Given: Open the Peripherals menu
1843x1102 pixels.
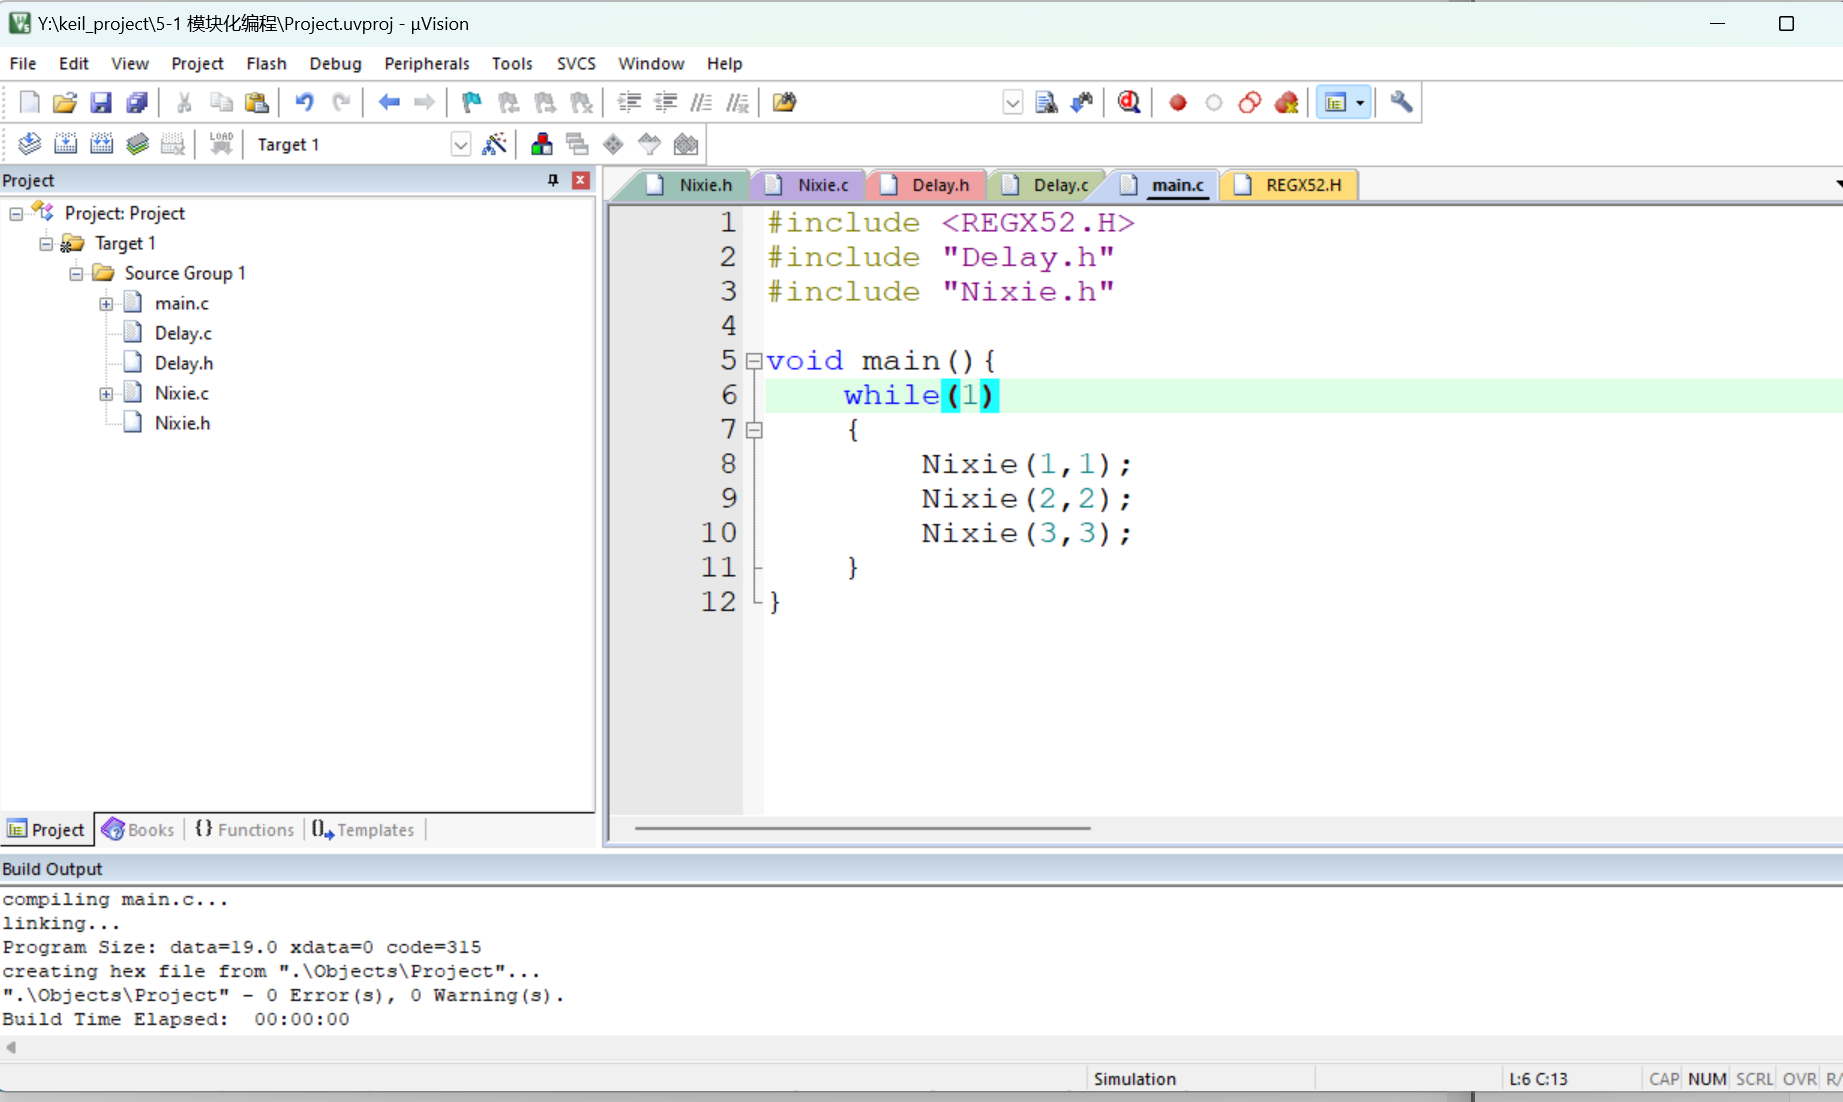Looking at the screenshot, I should [x=426, y=63].
